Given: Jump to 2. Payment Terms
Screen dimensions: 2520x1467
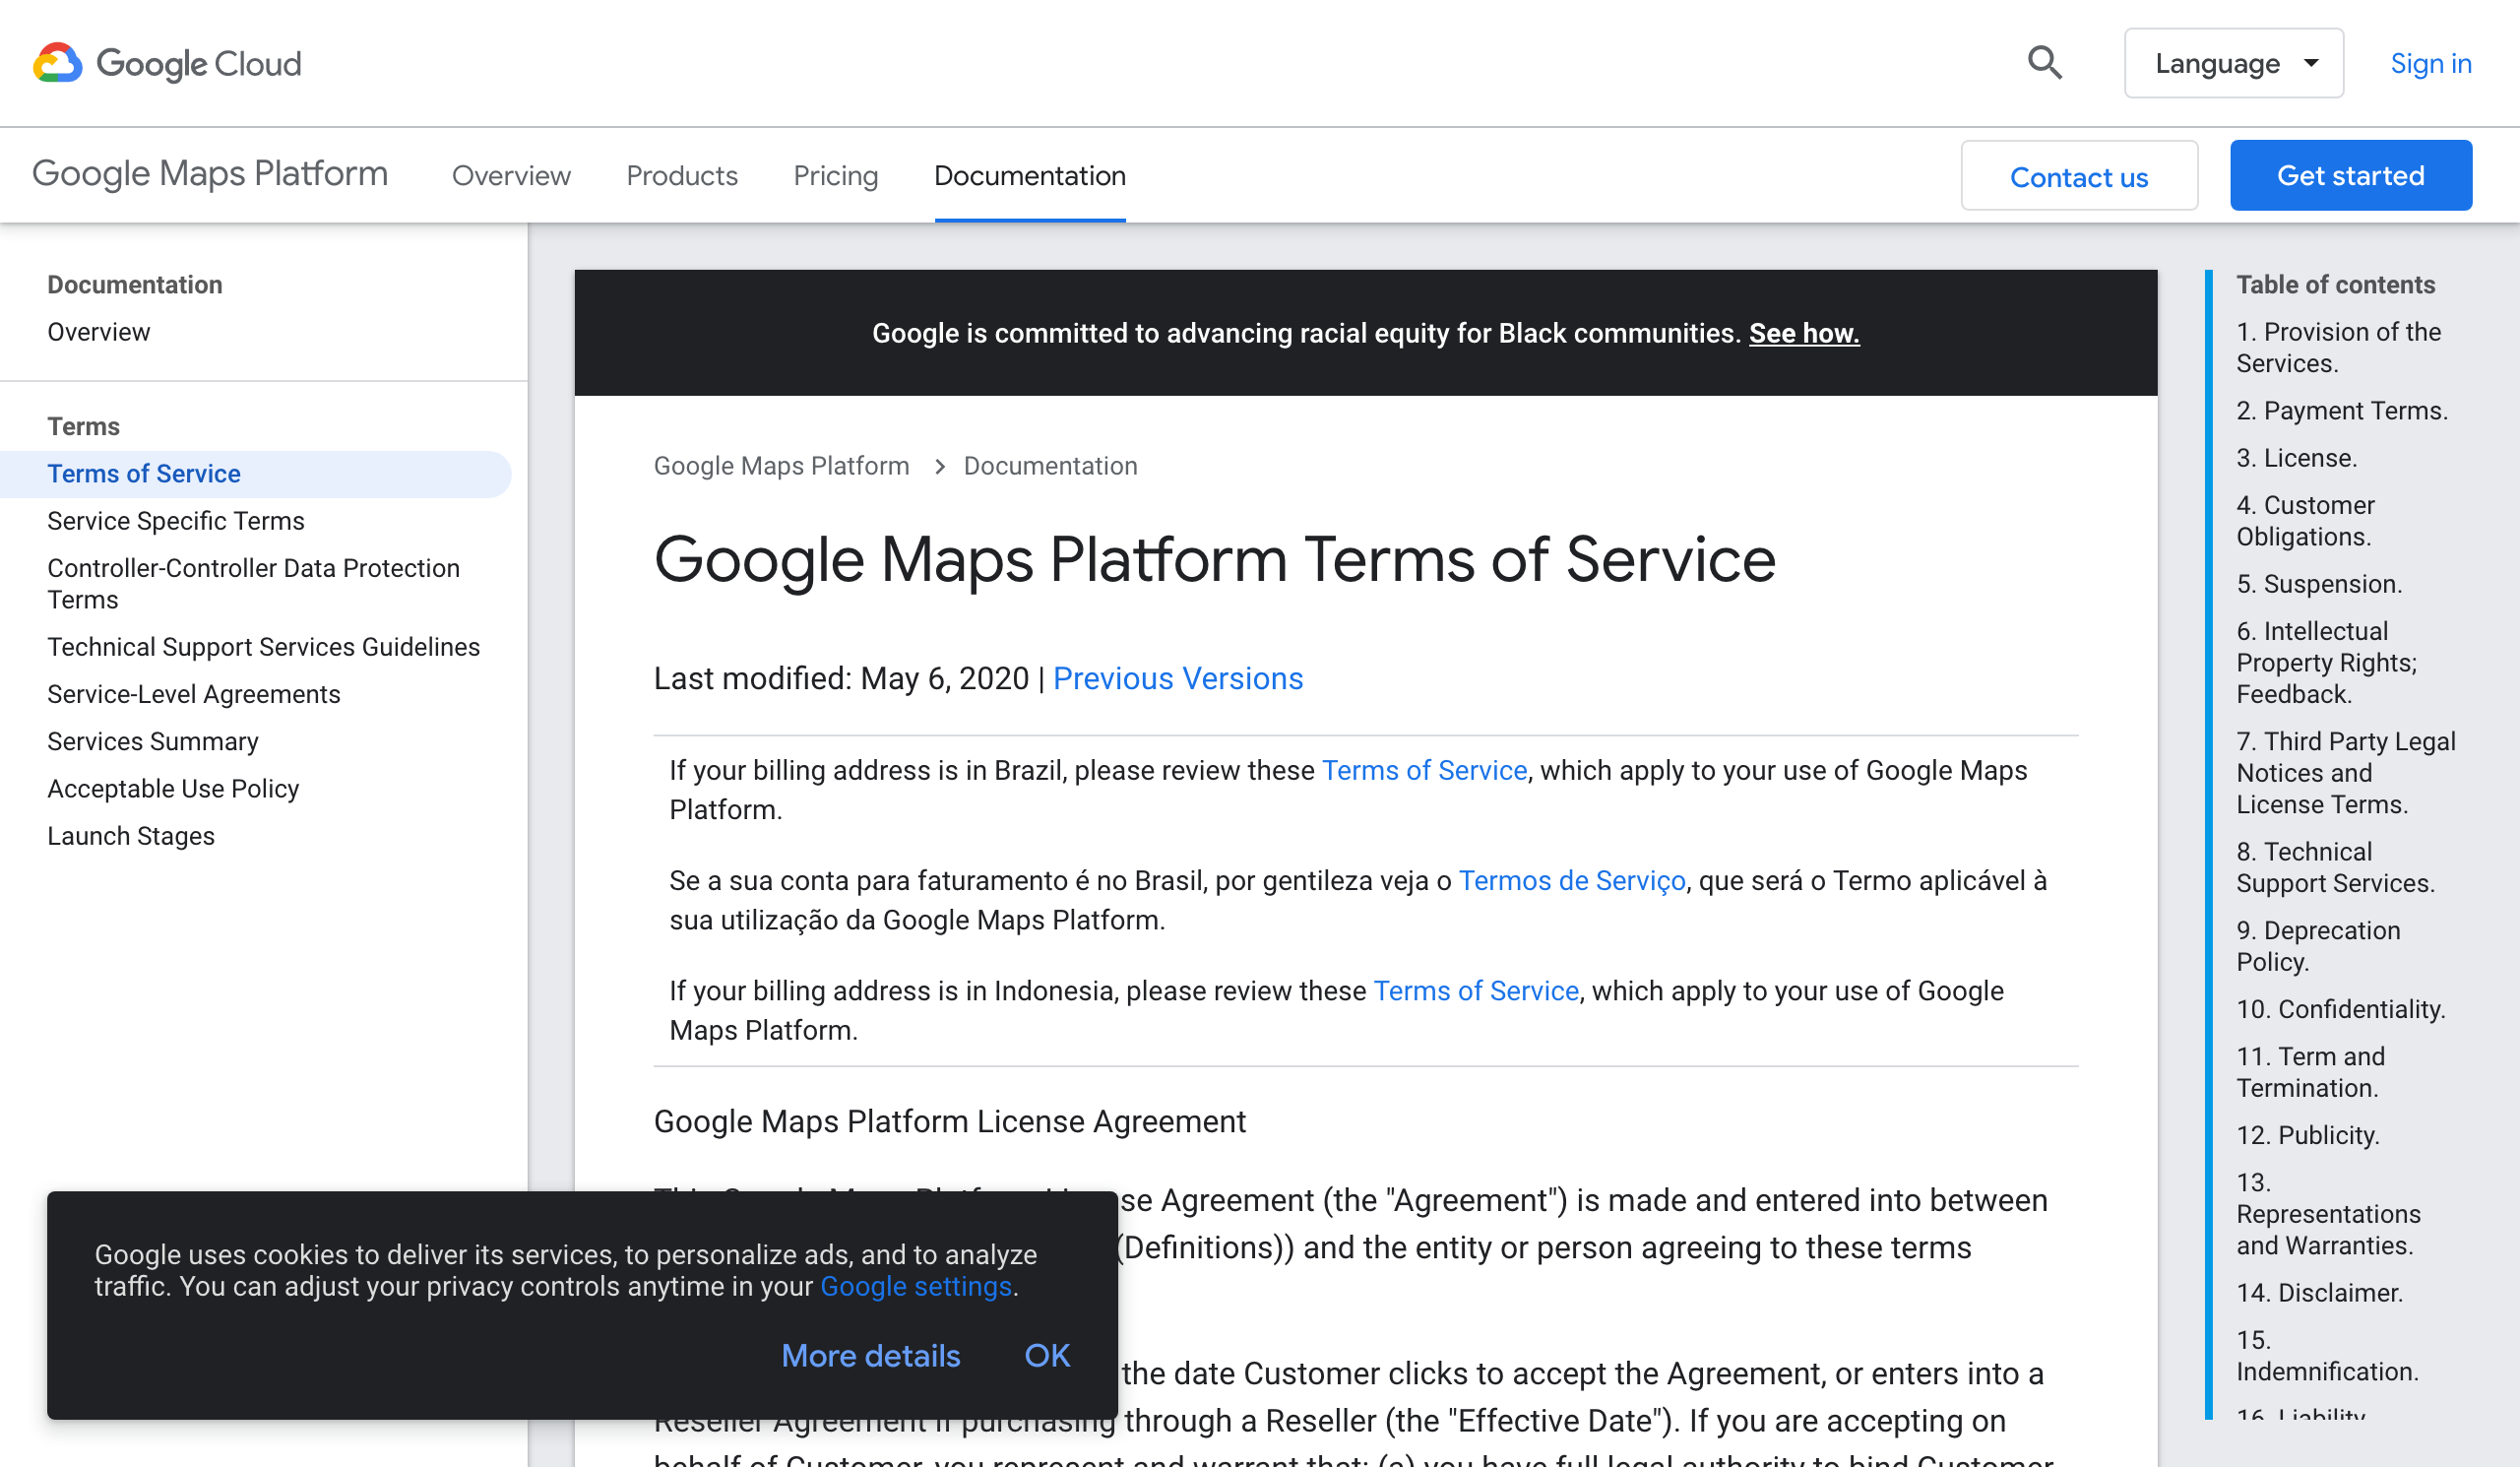Looking at the screenshot, I should click(2342, 411).
